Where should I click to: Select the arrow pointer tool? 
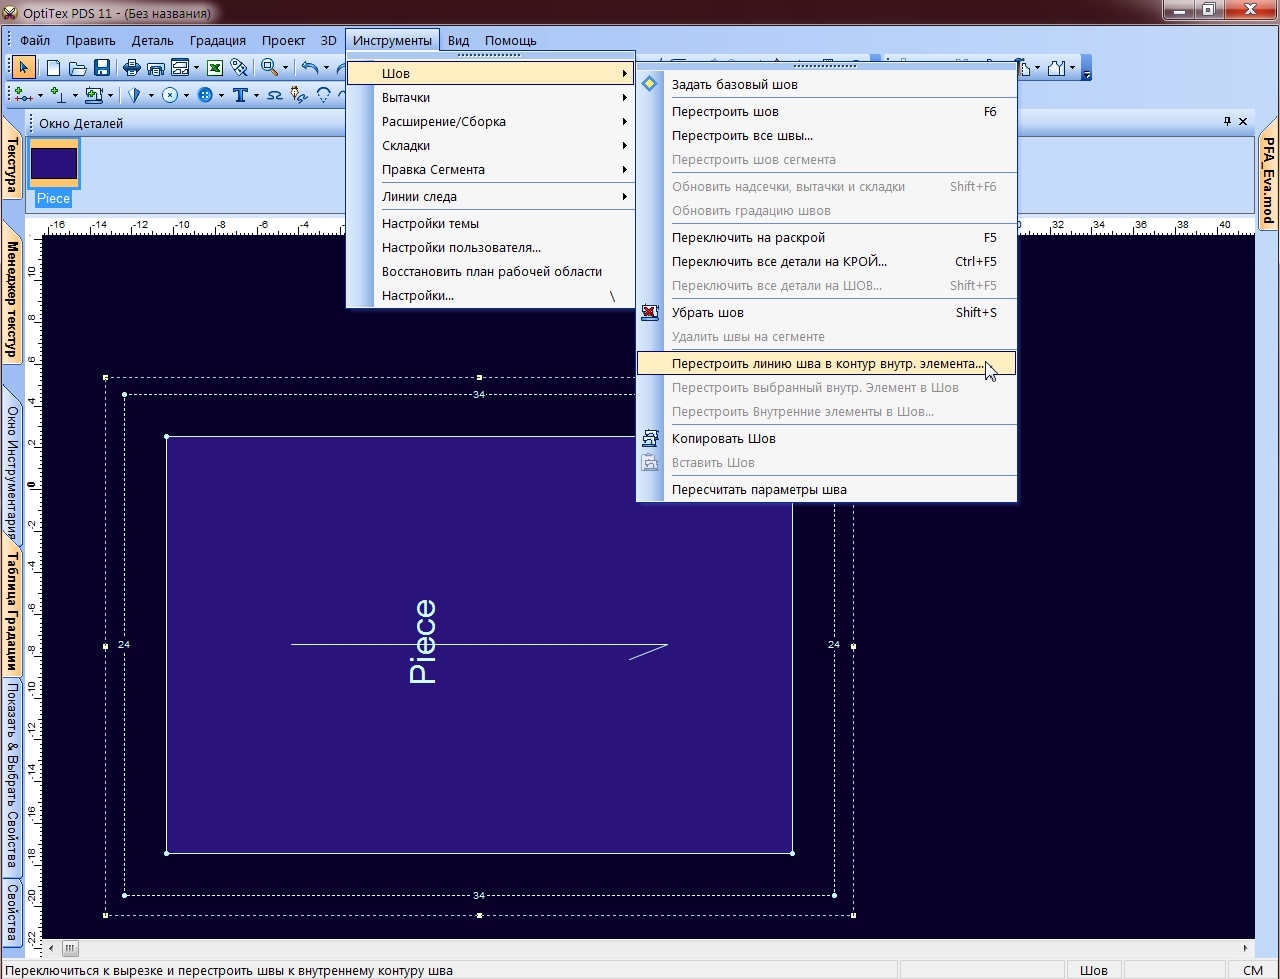pyautogui.click(x=25, y=68)
